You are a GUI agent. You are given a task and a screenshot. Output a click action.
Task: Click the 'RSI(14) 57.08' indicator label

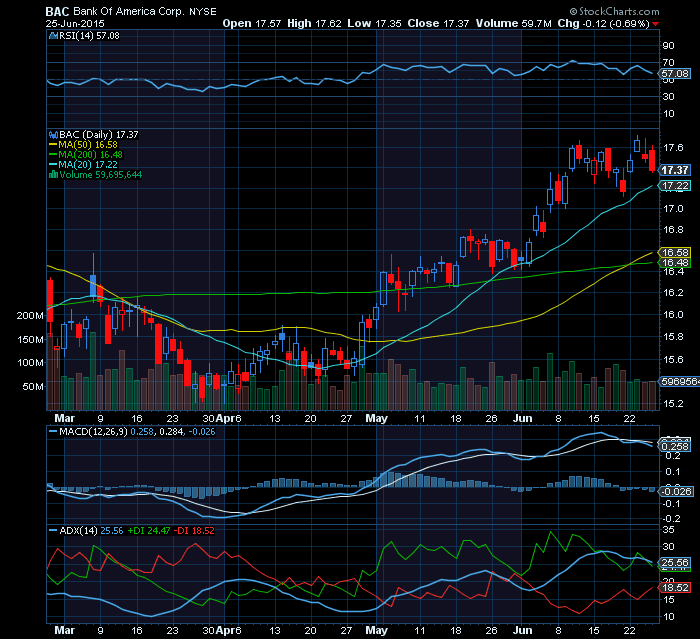pyautogui.click(x=89, y=36)
